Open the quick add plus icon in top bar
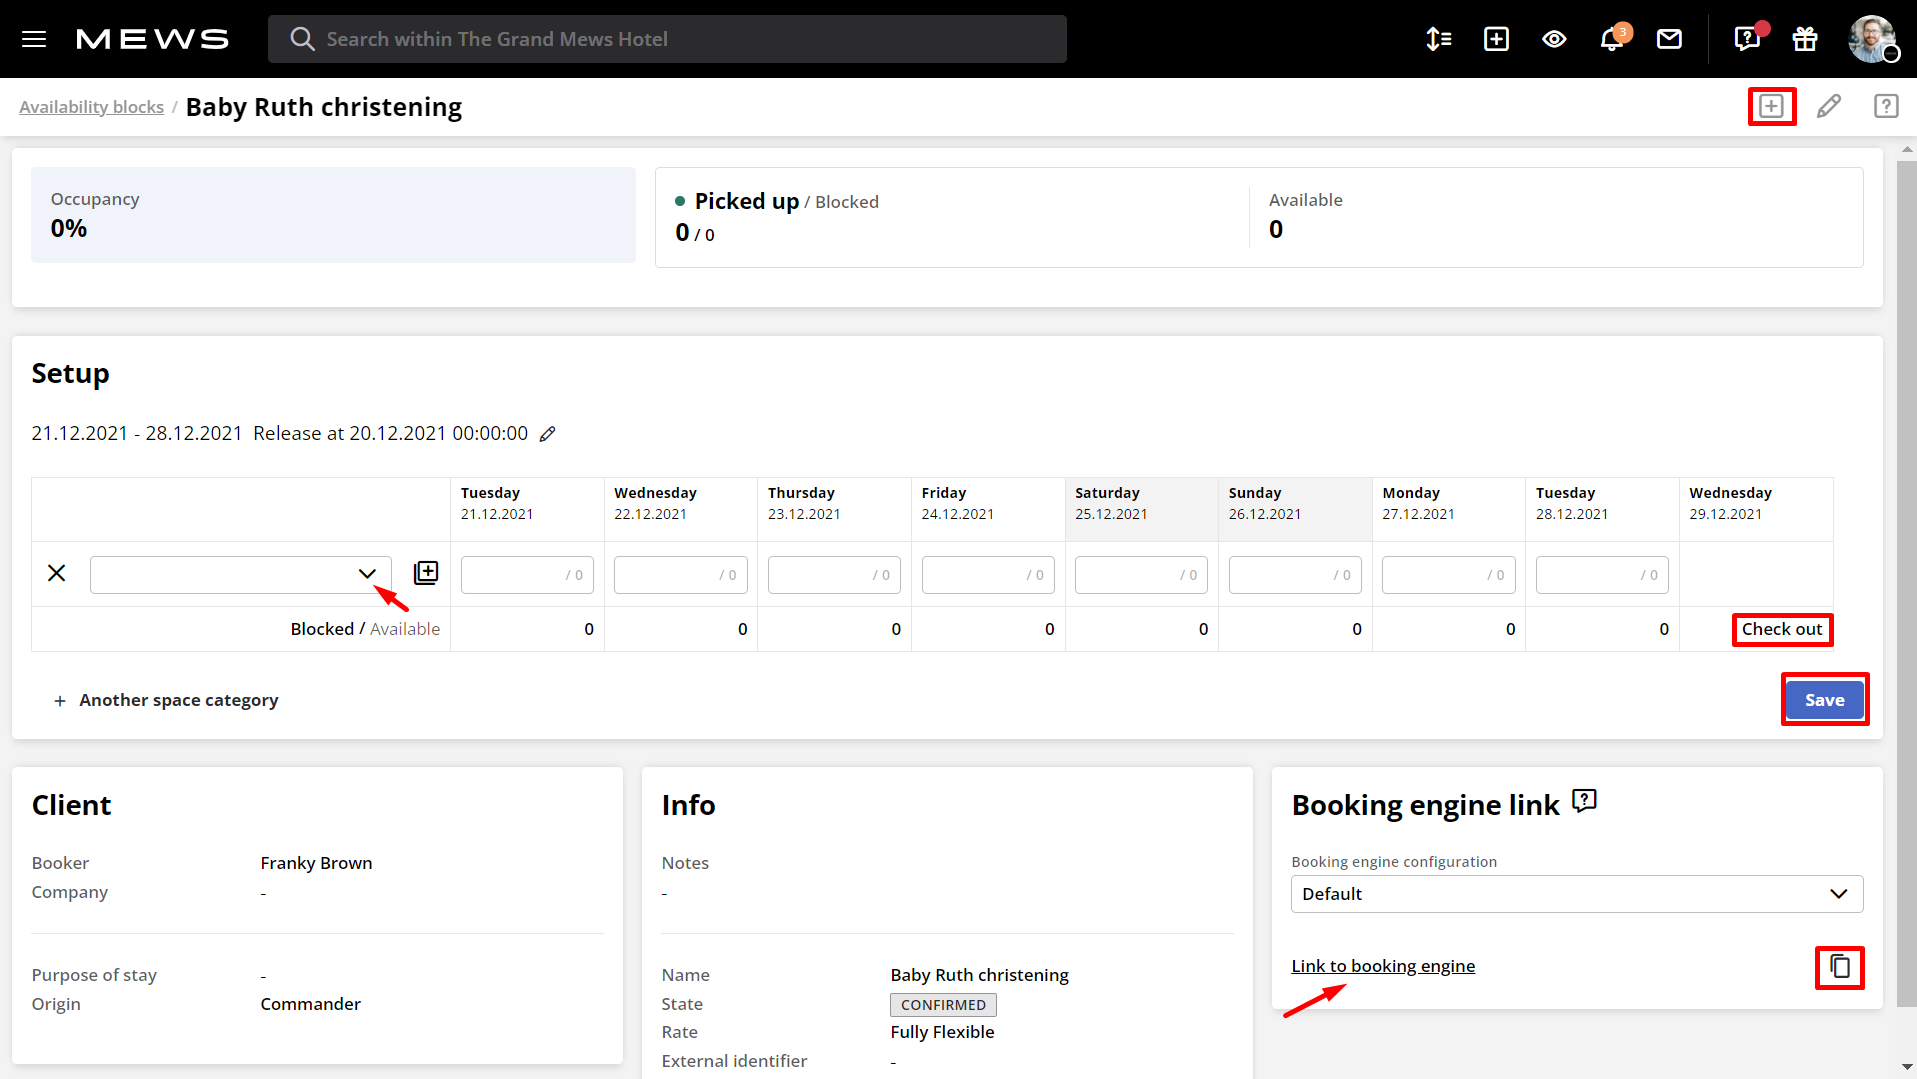1917x1079 pixels. click(x=1496, y=39)
